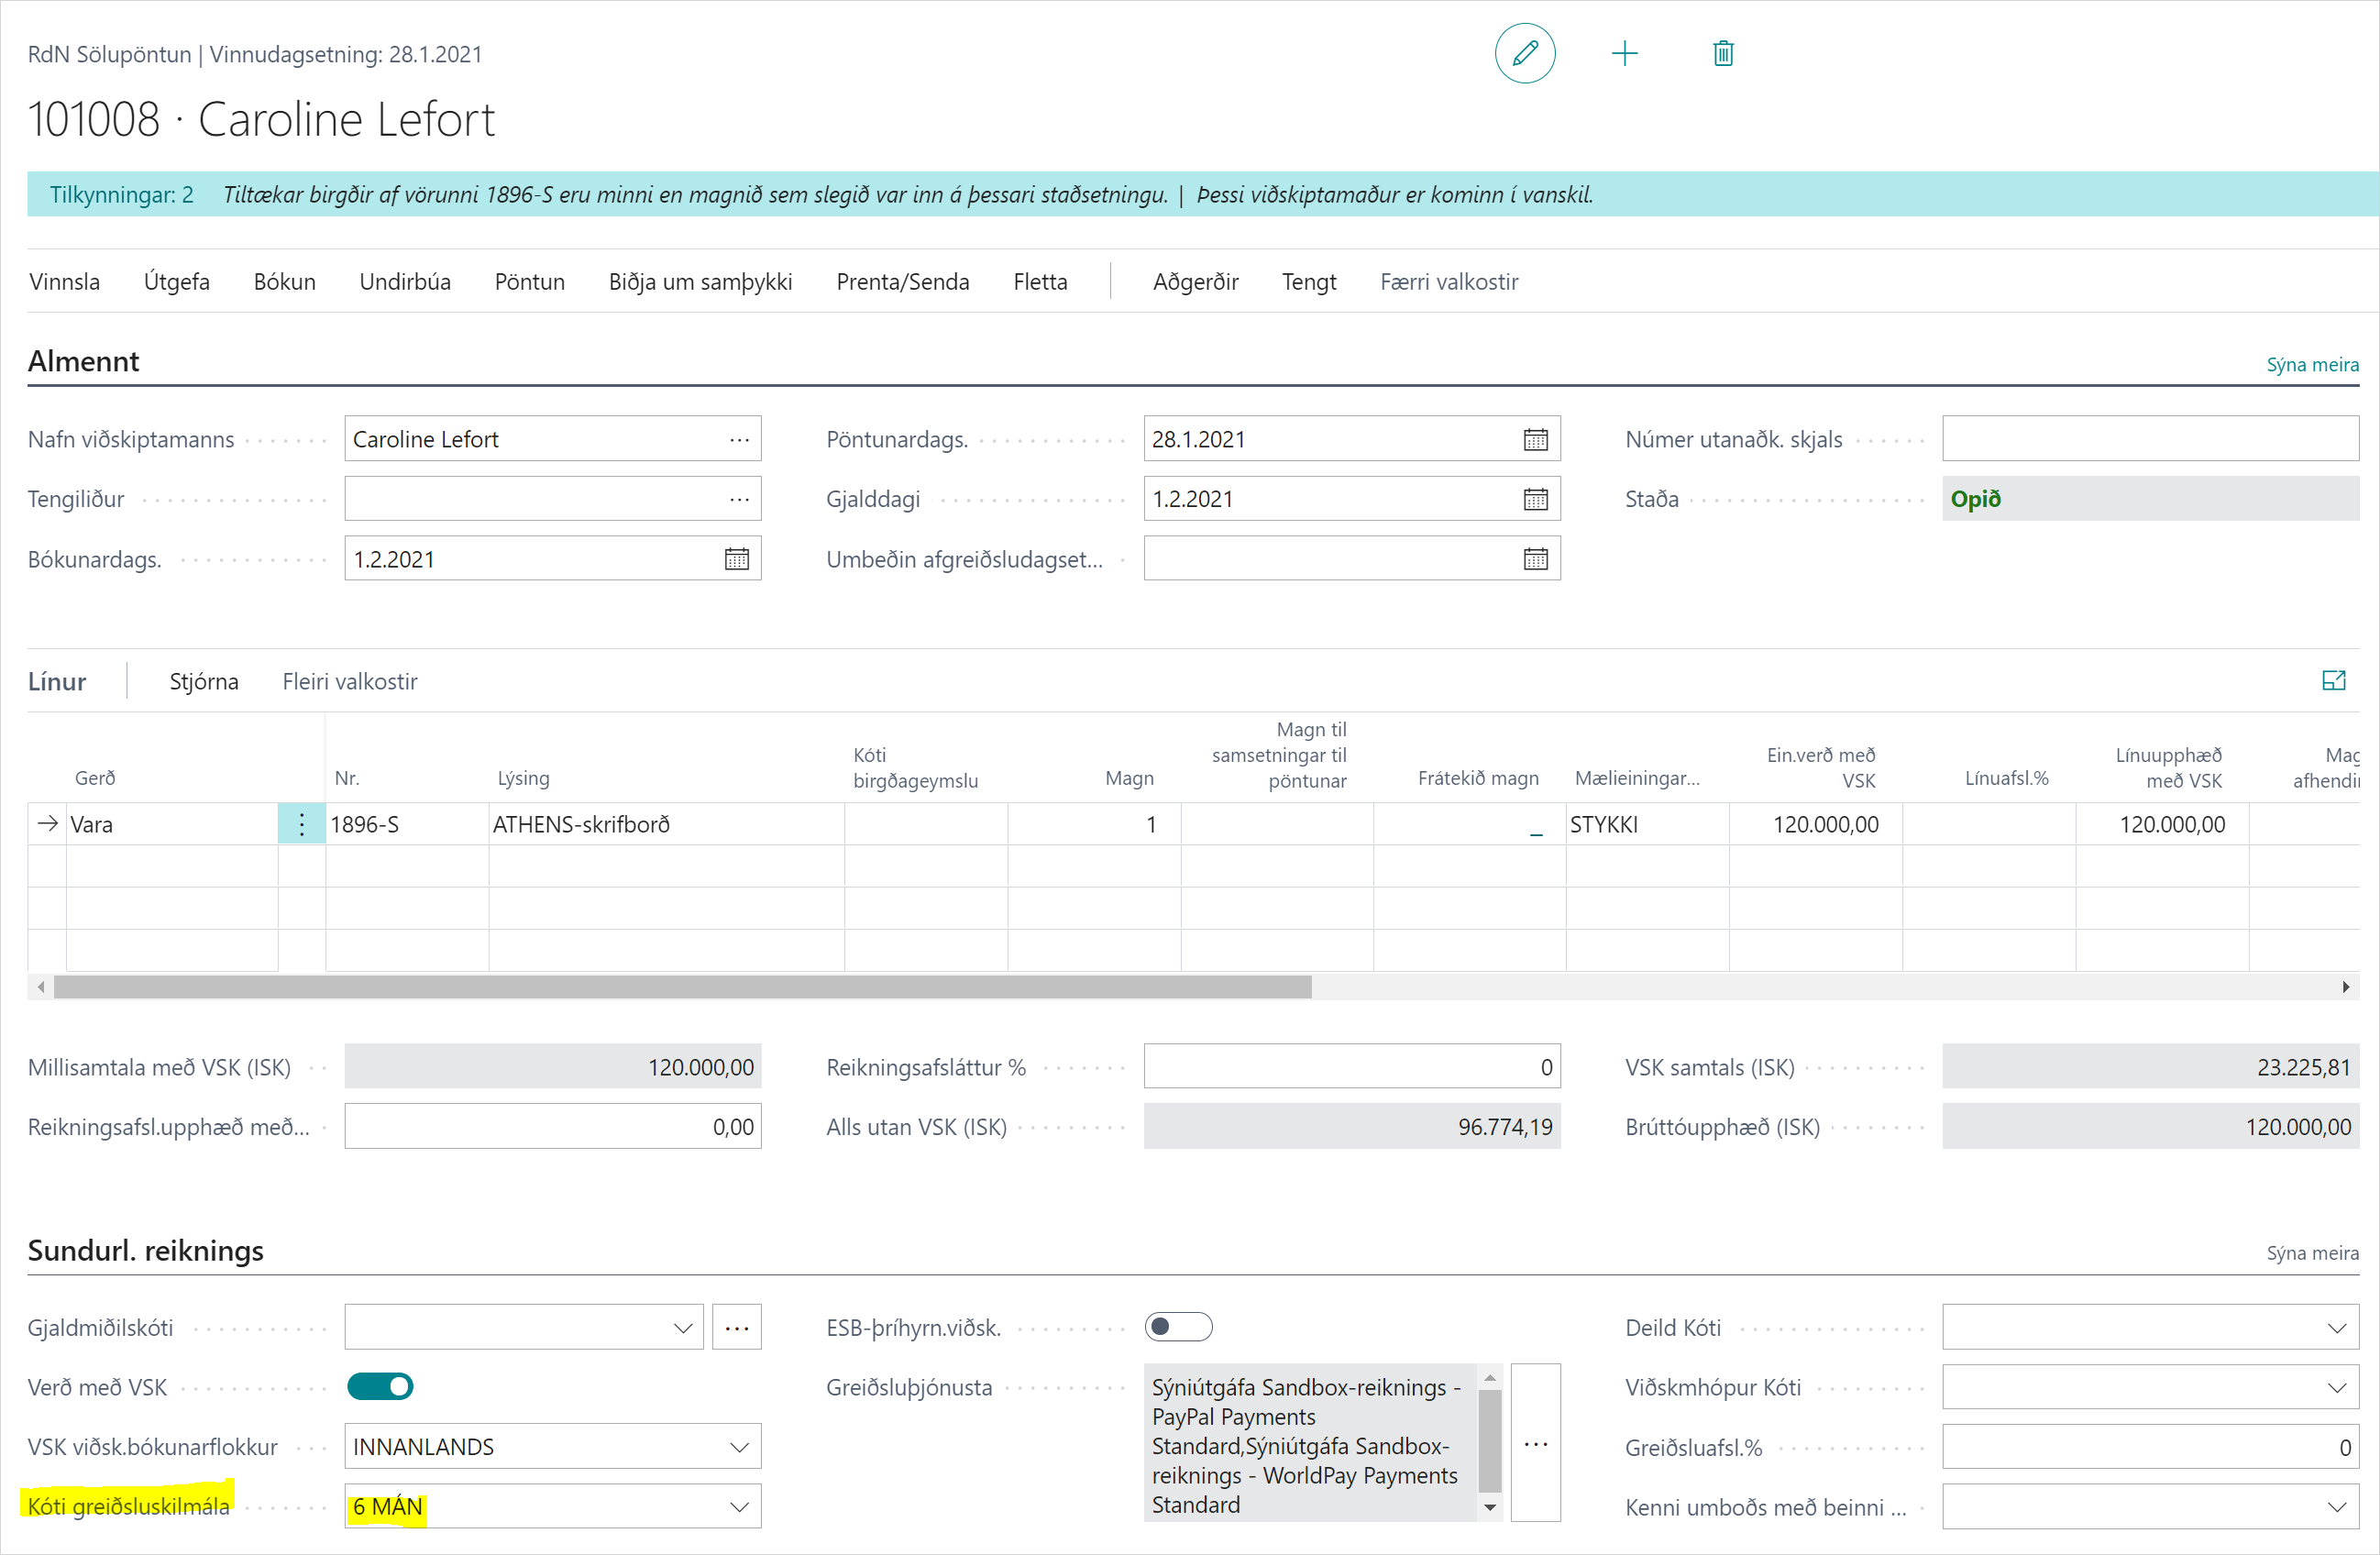Click unit cell STYKKI in lines
Viewport: 2380px width, 1555px height.
pyautogui.click(x=1647, y=824)
